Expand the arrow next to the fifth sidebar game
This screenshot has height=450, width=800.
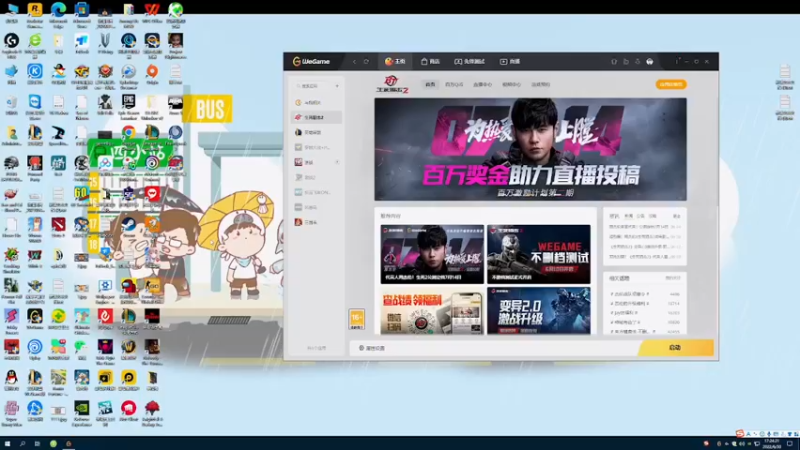[x=337, y=162]
